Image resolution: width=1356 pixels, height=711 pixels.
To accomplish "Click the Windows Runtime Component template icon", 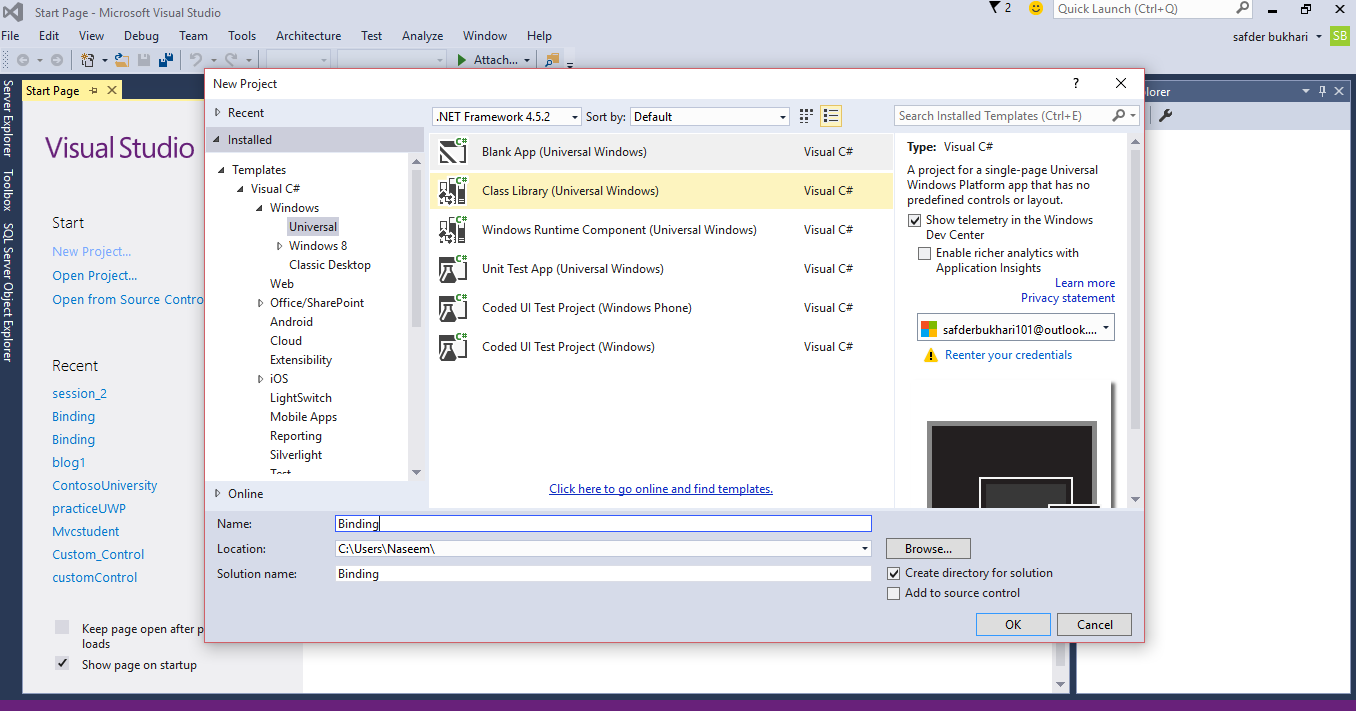I will coord(453,230).
